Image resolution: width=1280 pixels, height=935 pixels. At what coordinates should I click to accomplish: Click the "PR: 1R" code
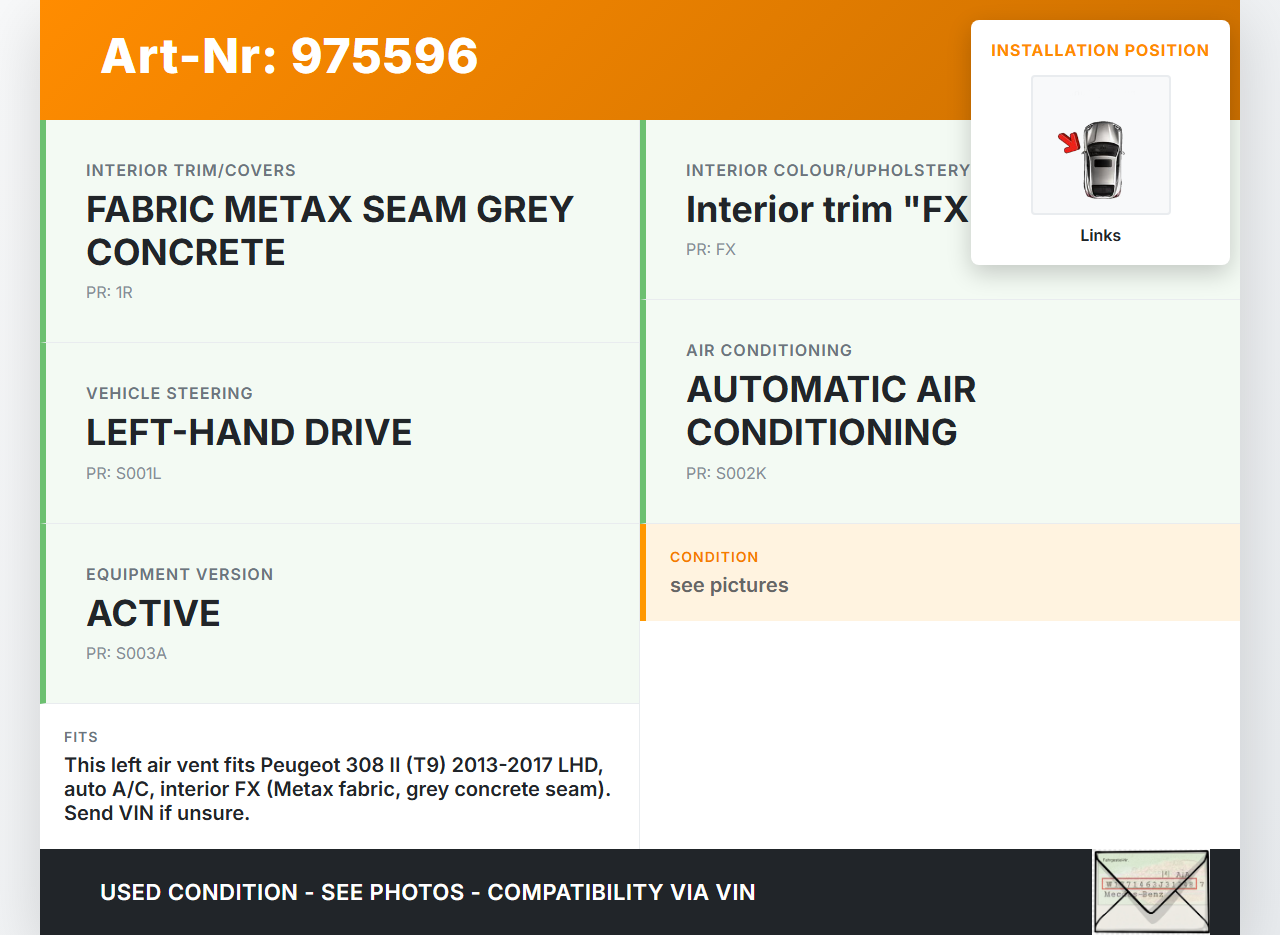pos(109,293)
